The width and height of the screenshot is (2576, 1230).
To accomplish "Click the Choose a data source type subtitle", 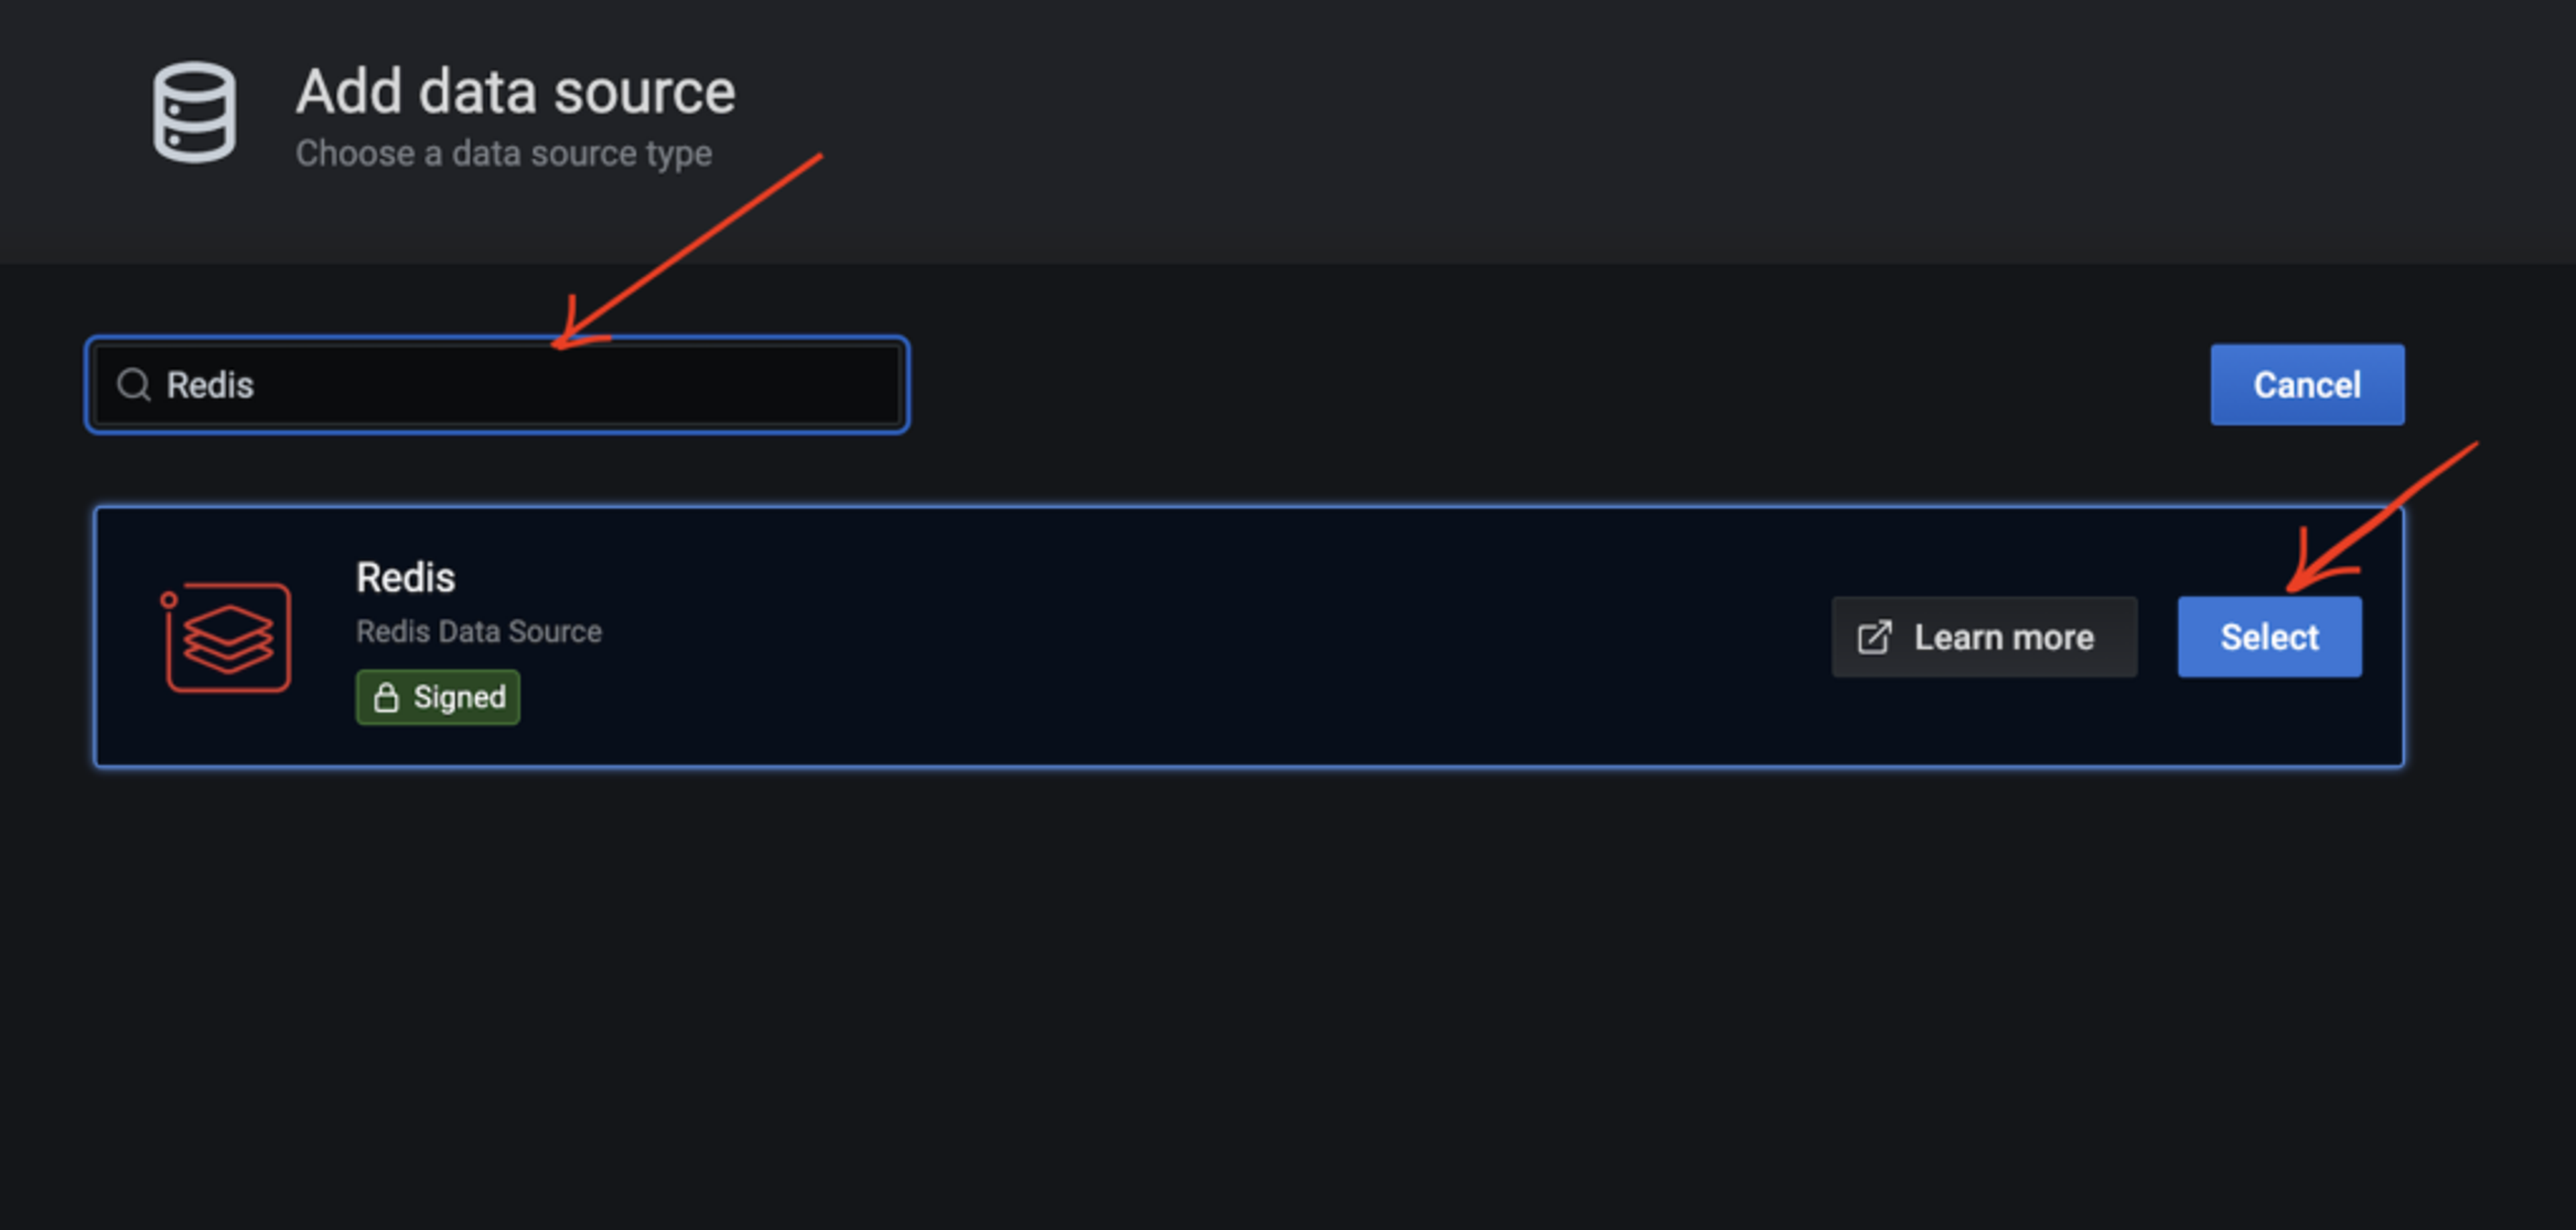I will [503, 154].
